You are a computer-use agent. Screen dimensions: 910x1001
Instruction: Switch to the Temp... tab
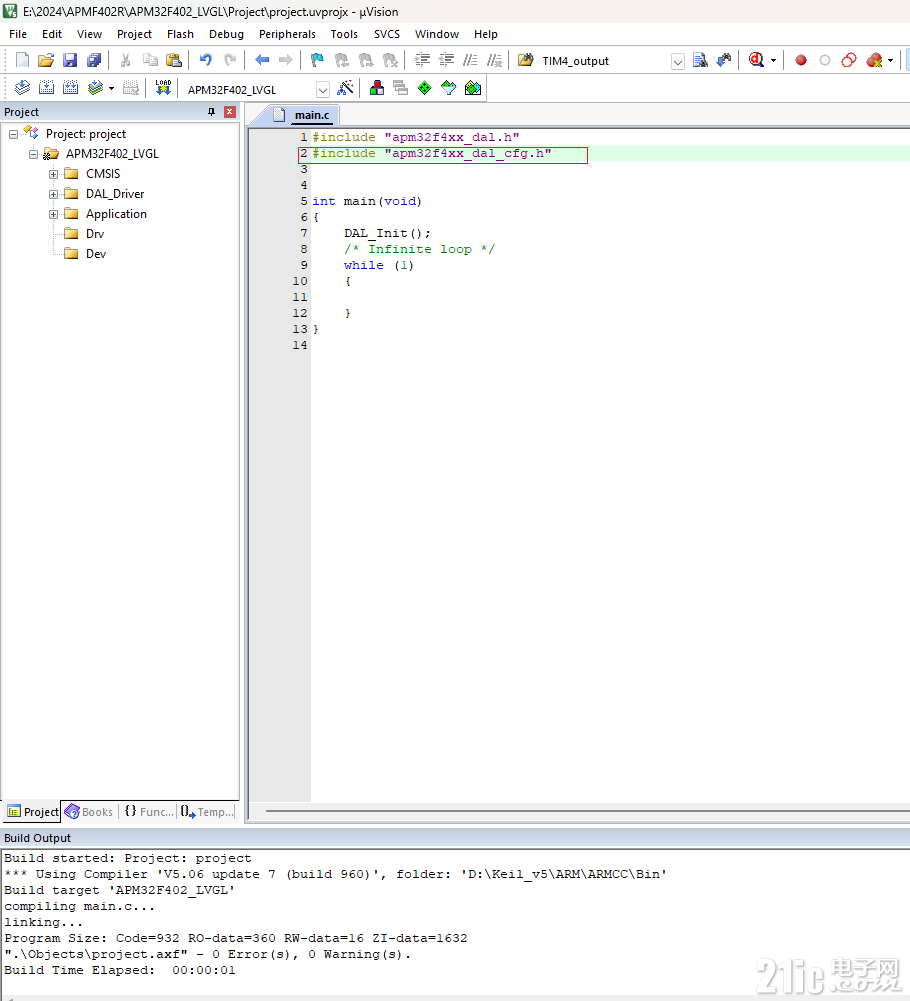207,811
